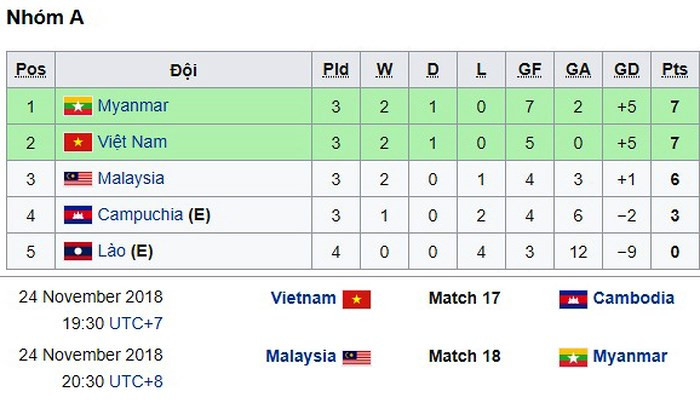
Task: Open Cambodia link in Match 17 row
Action: (x=633, y=298)
